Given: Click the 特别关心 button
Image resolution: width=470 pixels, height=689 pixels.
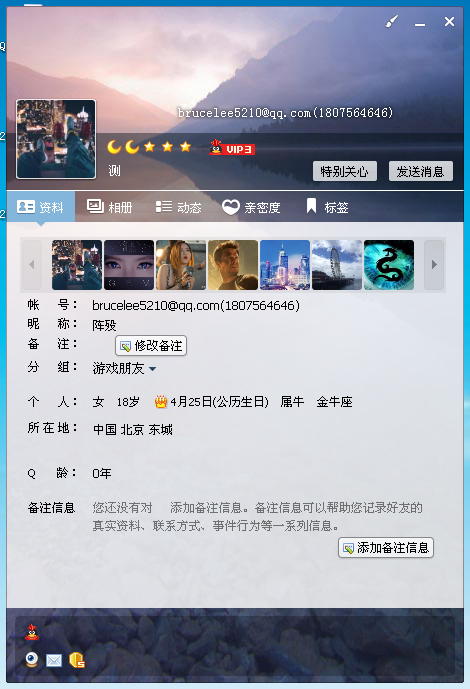Looking at the screenshot, I should click(345, 171).
